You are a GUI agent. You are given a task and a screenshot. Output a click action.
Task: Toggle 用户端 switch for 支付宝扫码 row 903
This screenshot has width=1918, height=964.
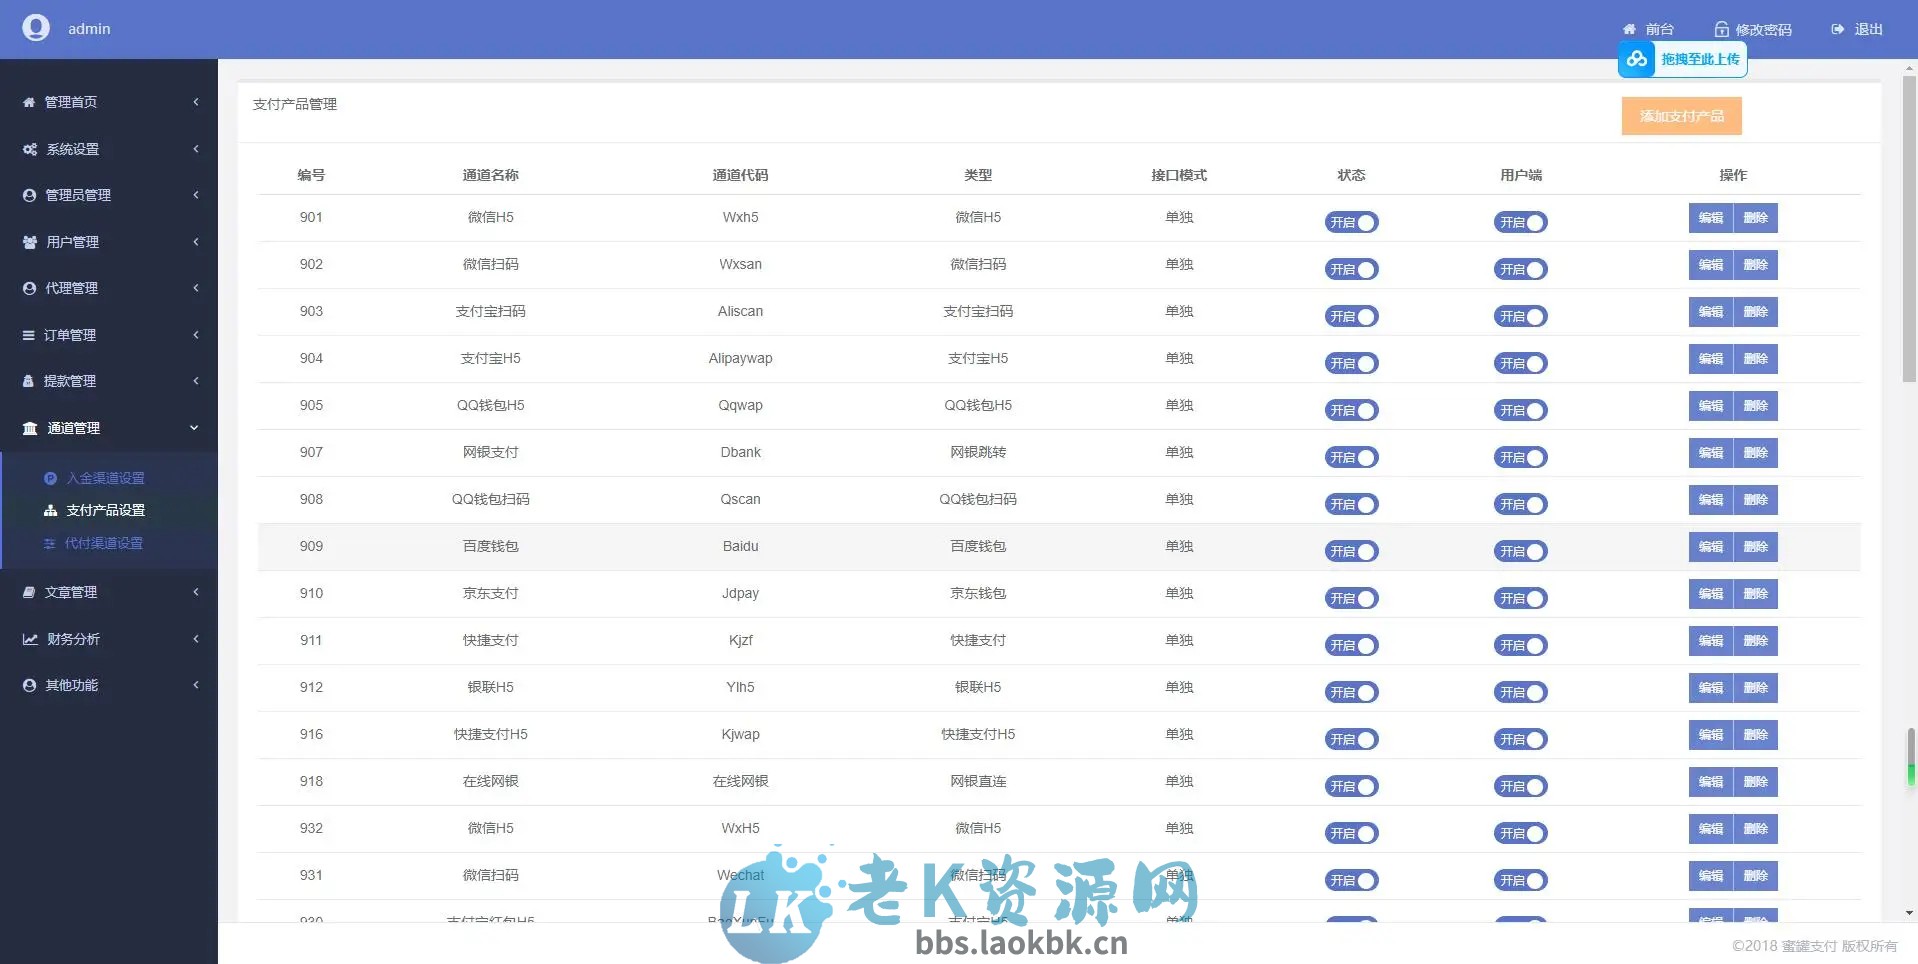tap(1520, 316)
